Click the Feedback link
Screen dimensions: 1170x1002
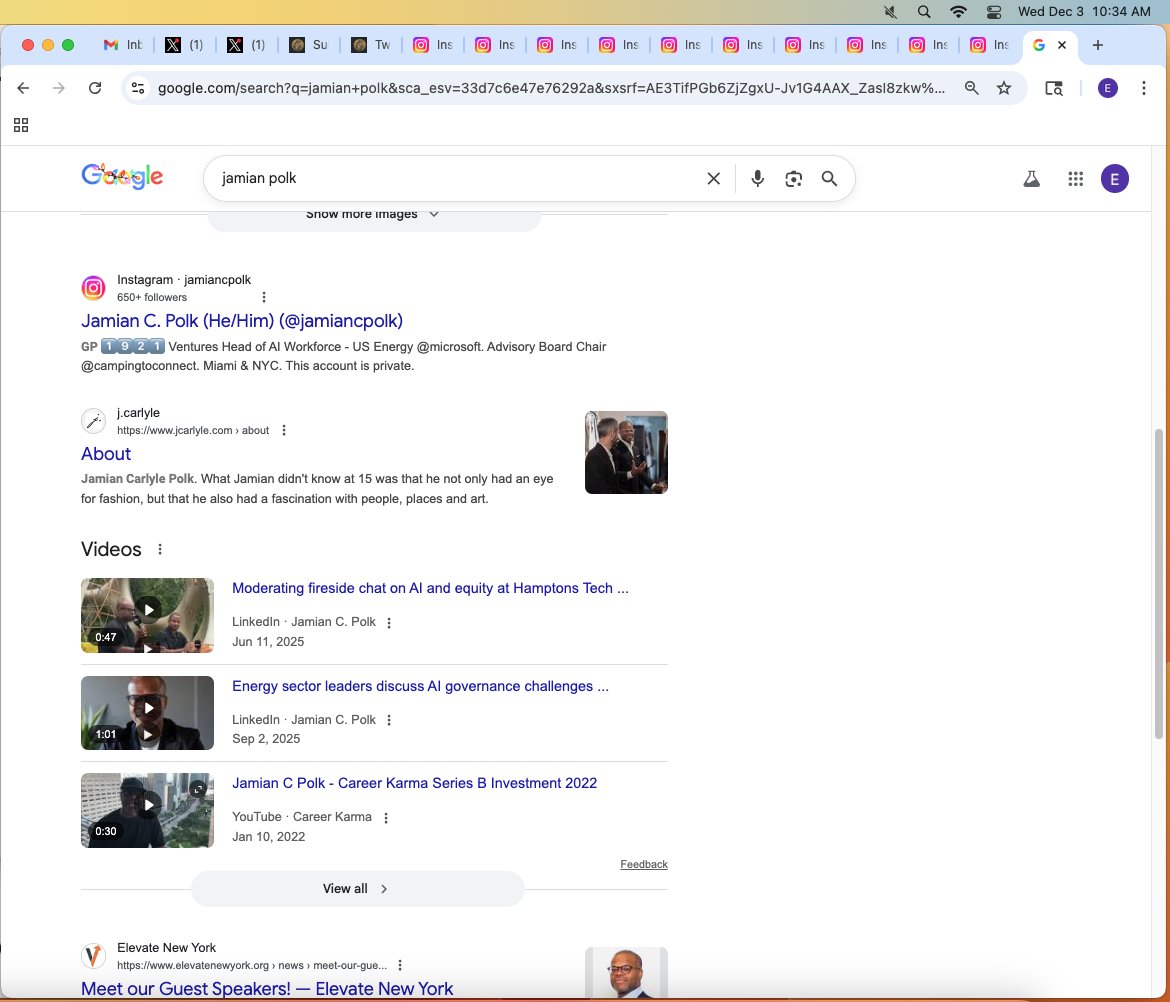[x=644, y=864]
